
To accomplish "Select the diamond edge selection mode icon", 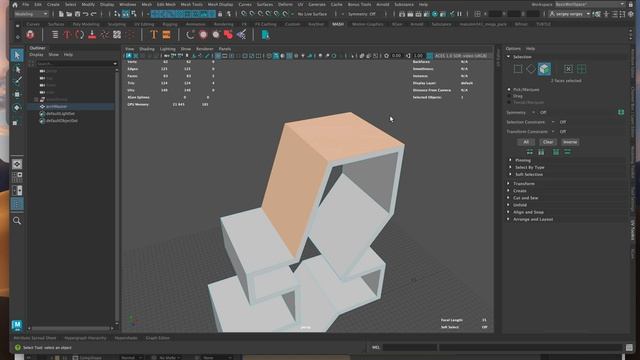I will (531, 69).
